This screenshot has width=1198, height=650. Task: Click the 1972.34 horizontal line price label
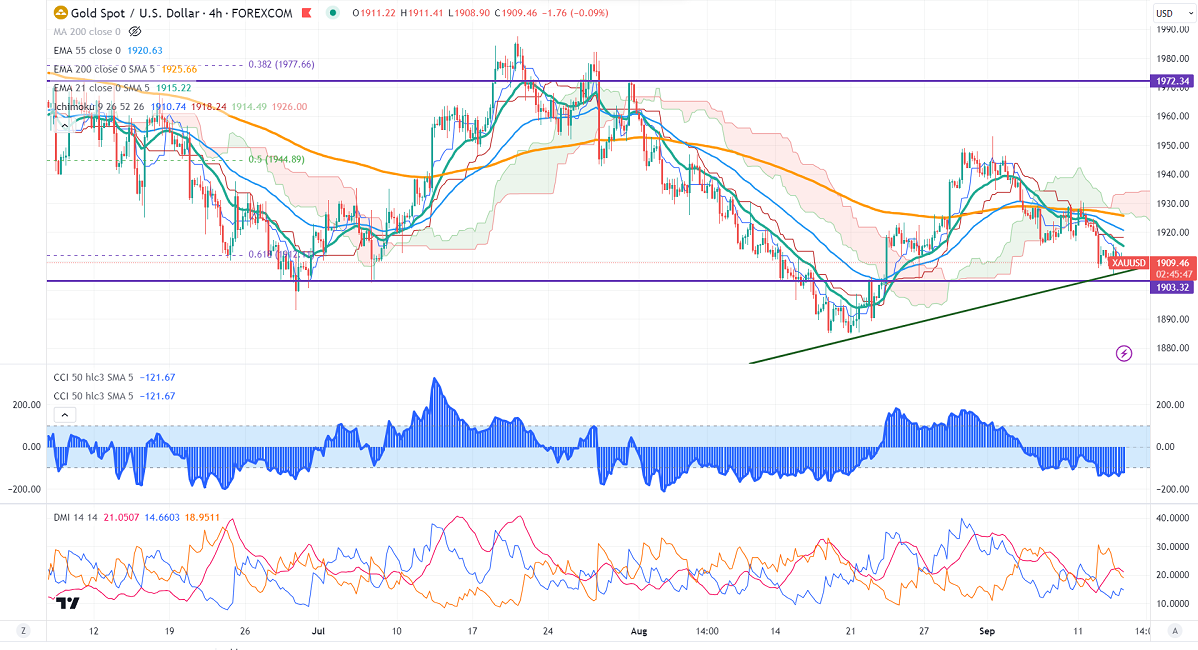1171,81
